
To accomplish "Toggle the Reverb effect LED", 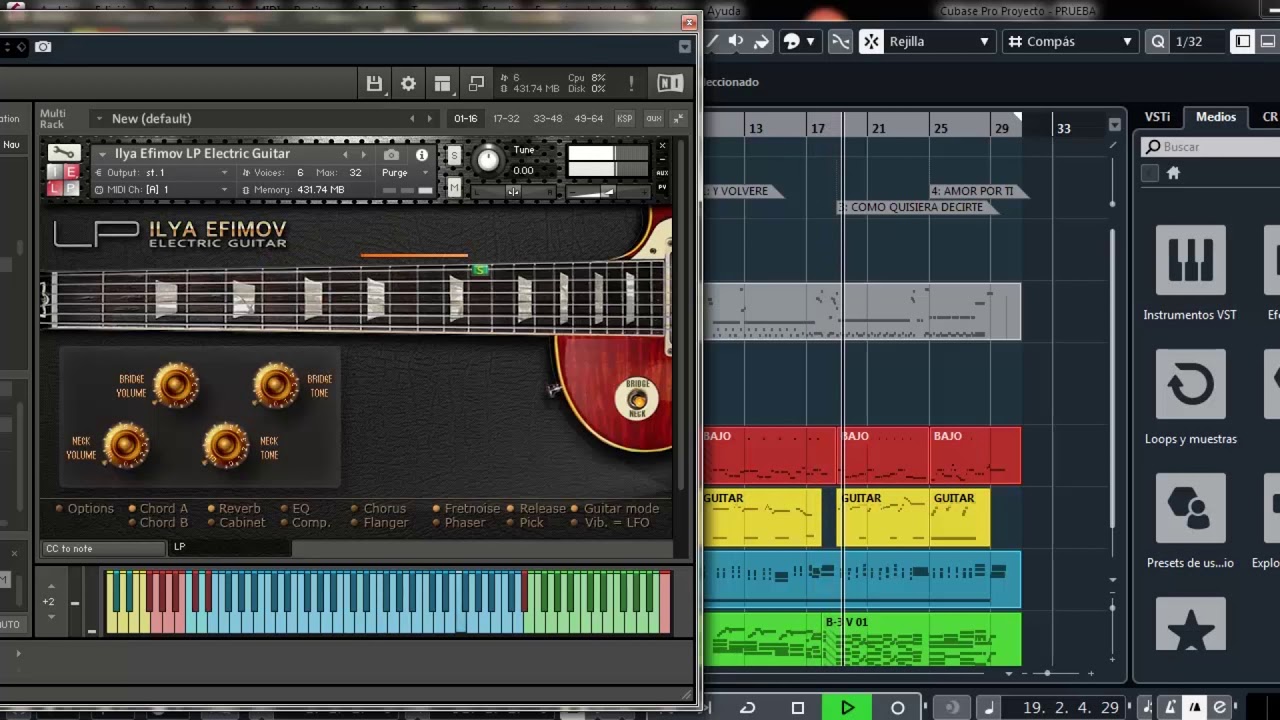I will (211, 509).
